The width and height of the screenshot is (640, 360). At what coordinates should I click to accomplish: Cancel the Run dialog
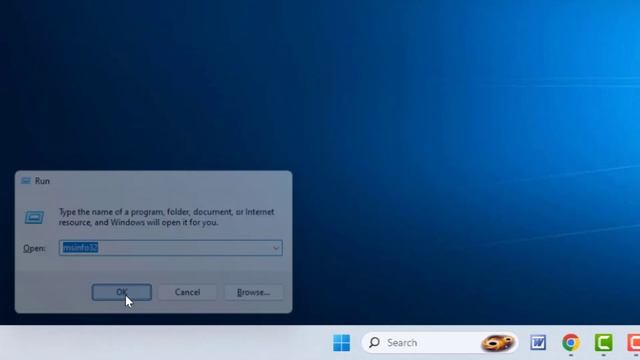pyautogui.click(x=187, y=292)
